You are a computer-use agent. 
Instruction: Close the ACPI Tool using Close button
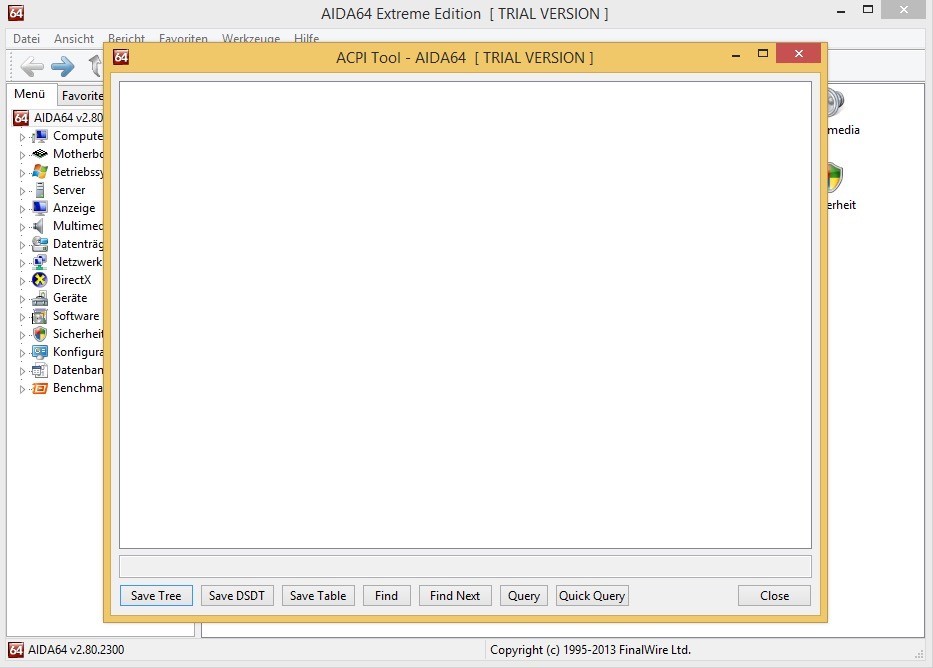coord(774,595)
